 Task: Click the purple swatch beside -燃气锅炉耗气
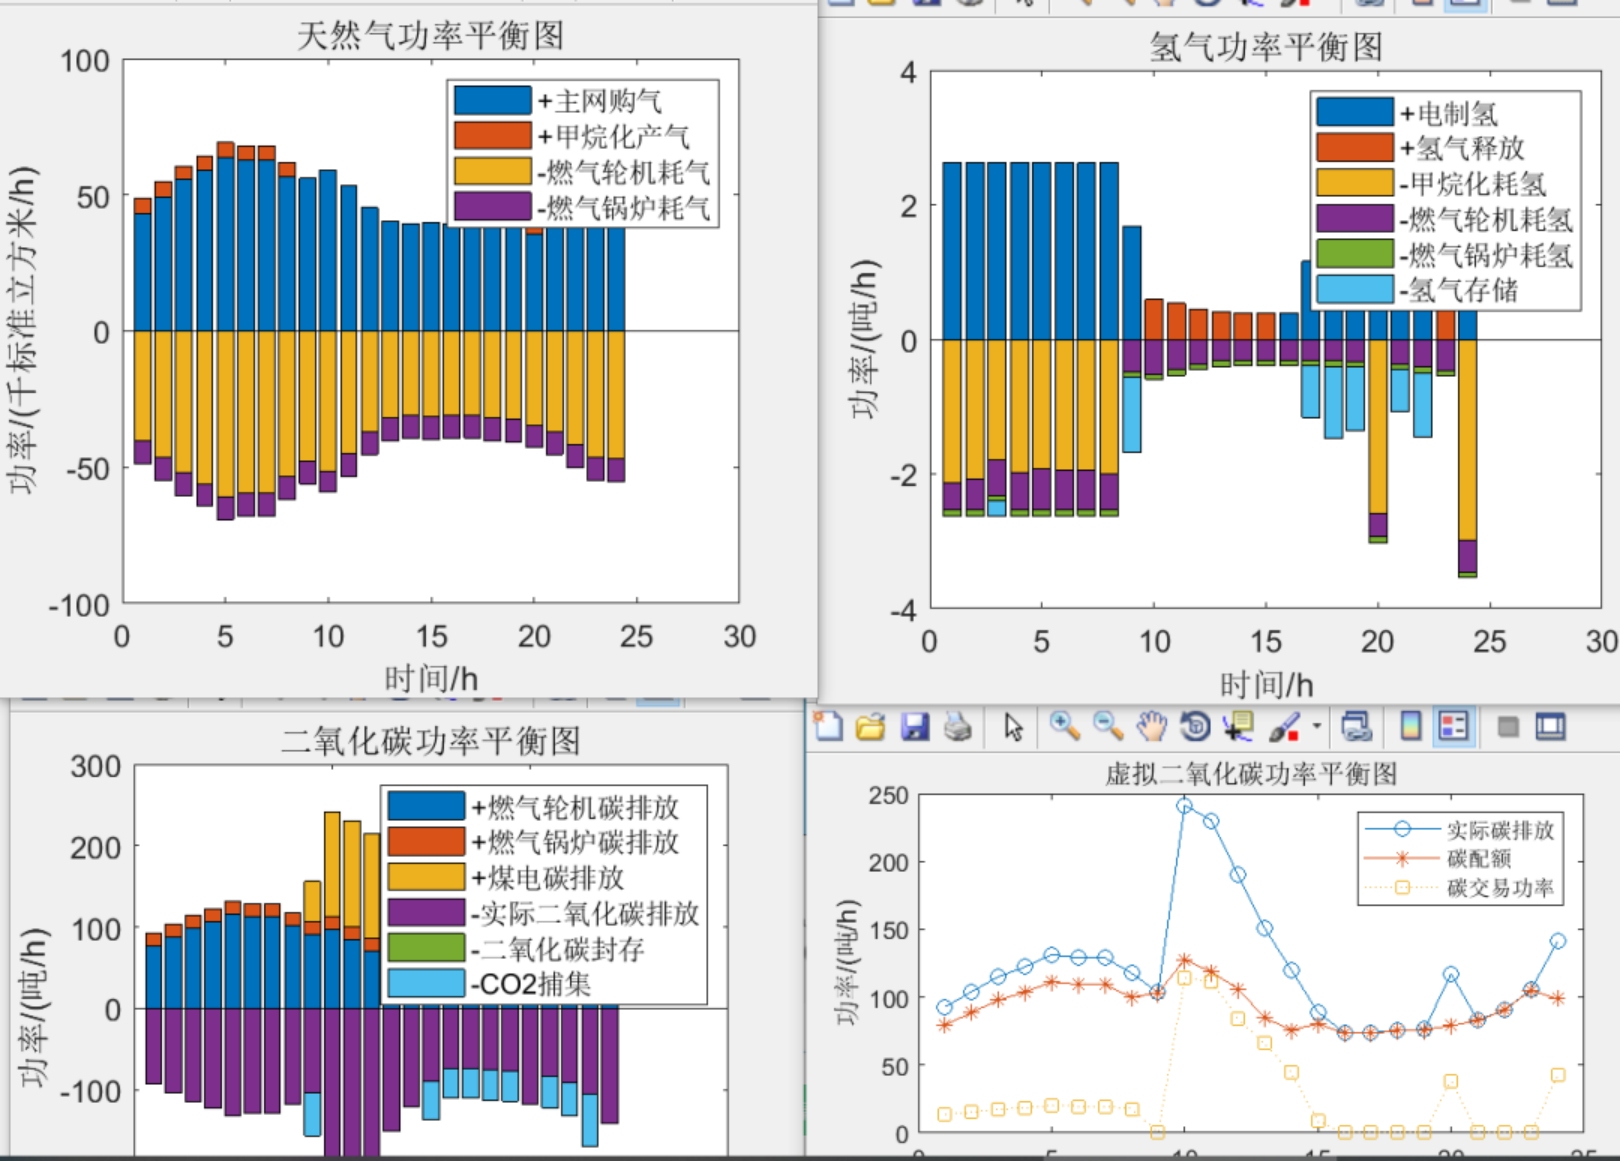pyautogui.click(x=492, y=207)
